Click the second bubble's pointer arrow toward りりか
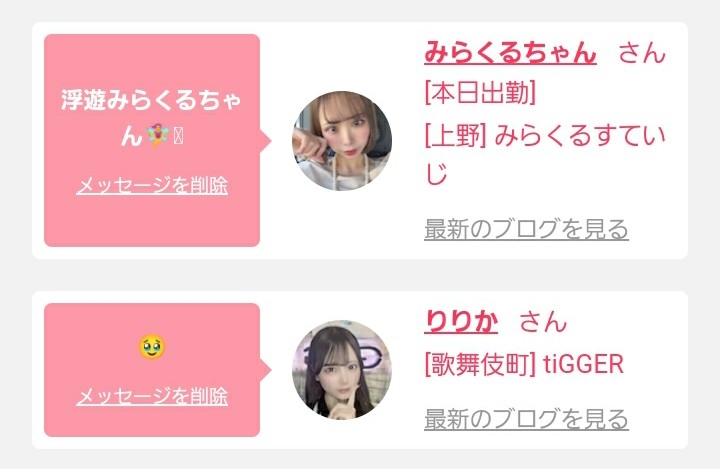This screenshot has width=720, height=469. point(266,370)
